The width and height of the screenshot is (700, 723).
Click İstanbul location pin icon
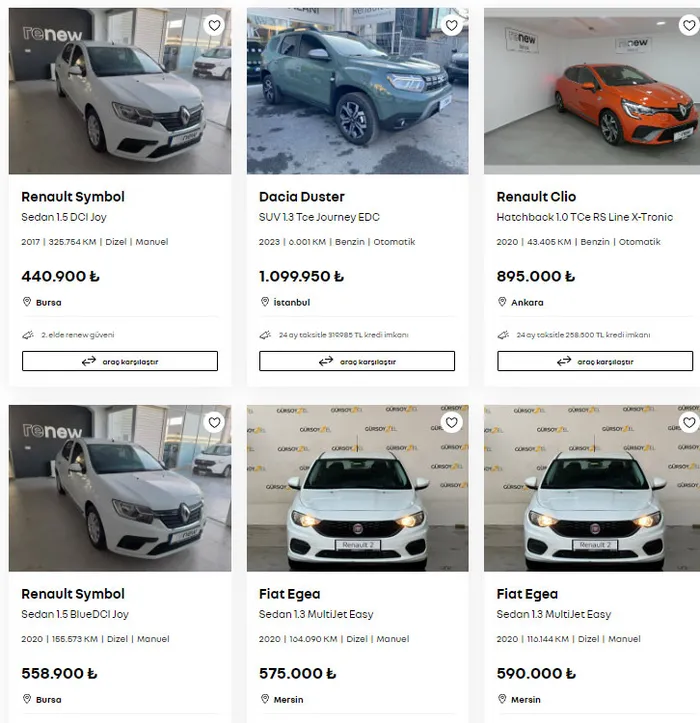click(265, 302)
